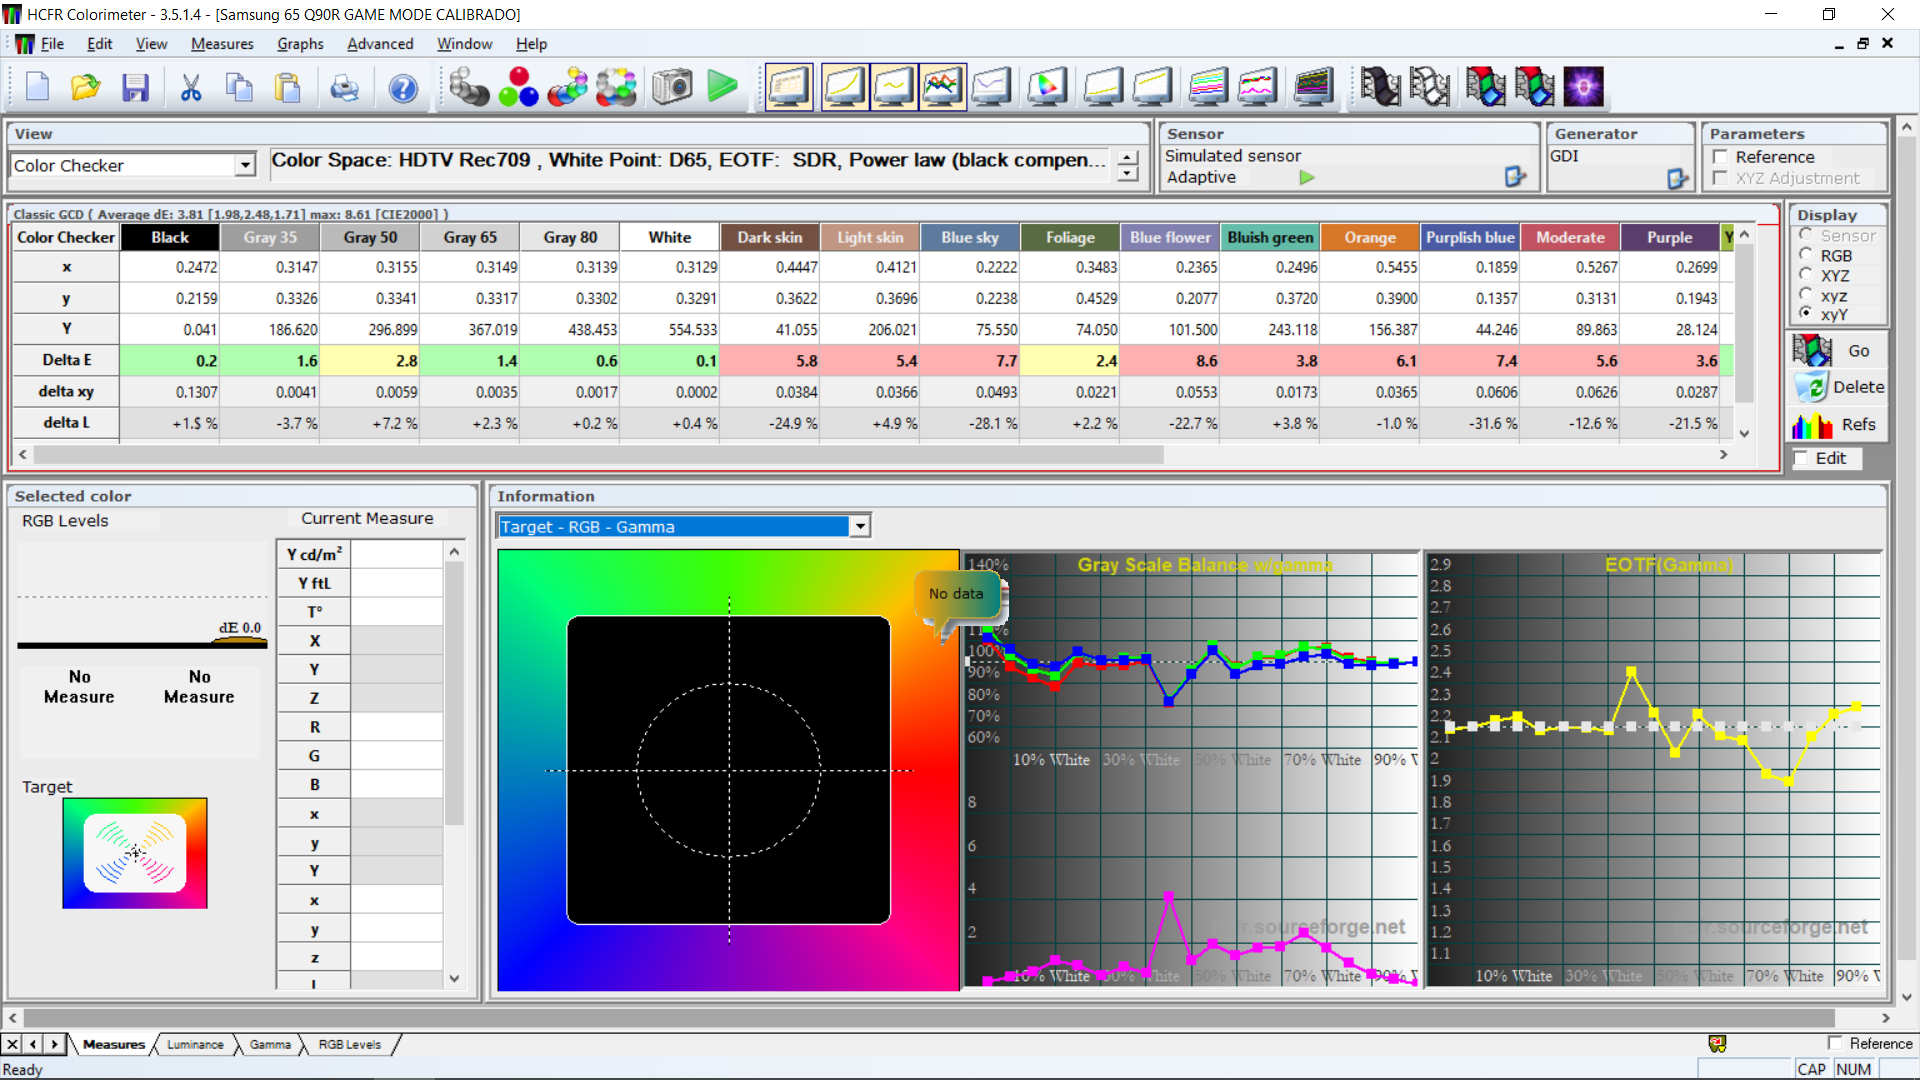This screenshot has height=1080, width=1920.
Task: Enable the Reference checkbox in Parameters
Action: [1720, 157]
